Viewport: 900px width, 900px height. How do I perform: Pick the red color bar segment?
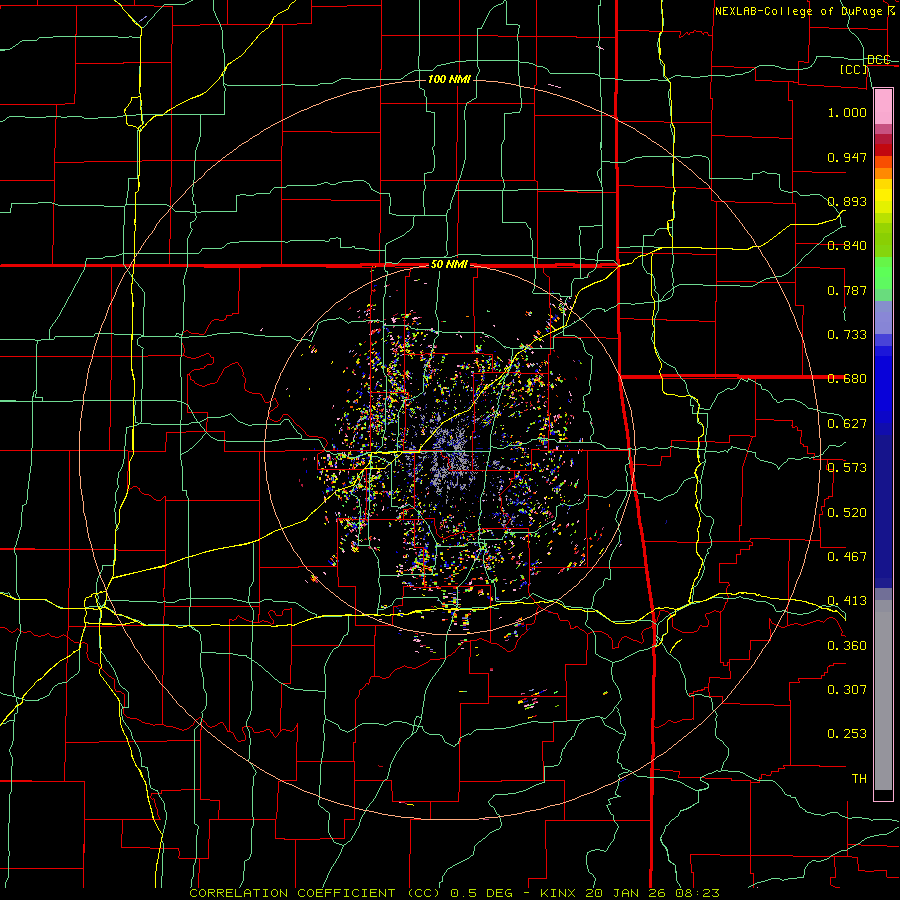click(x=883, y=150)
